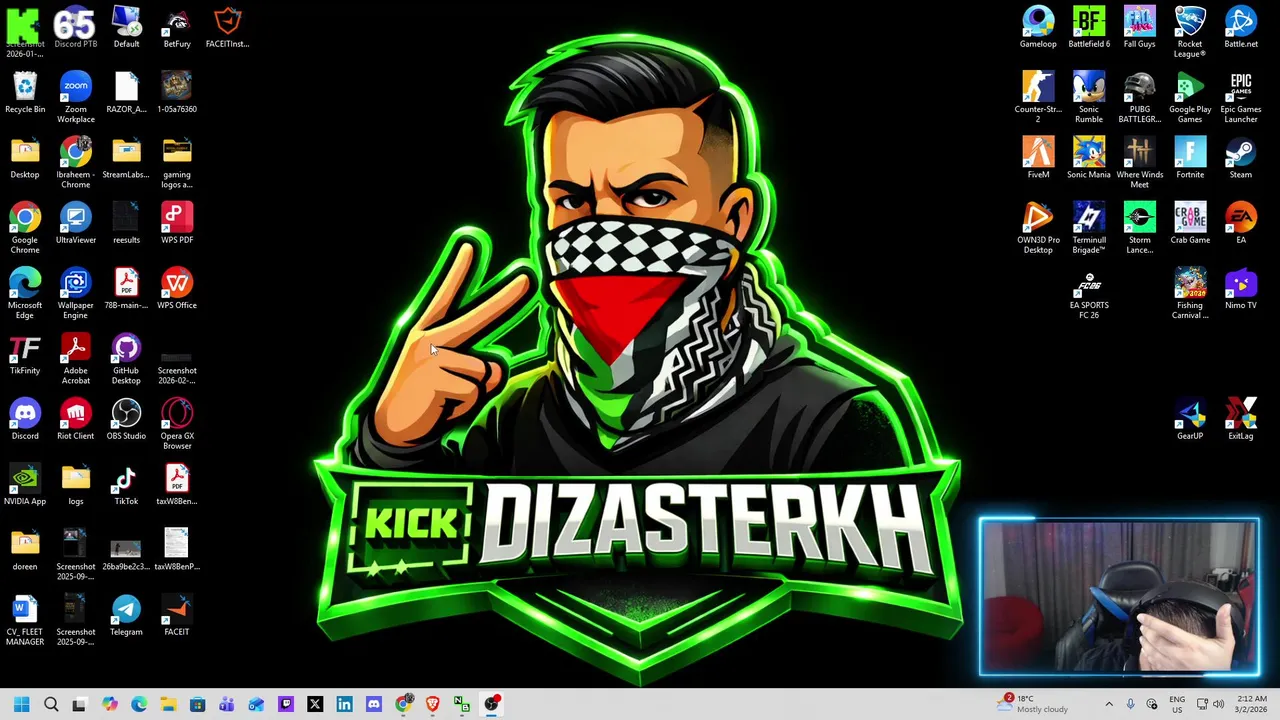Open Crab Game desktop icon
The height and width of the screenshot is (720, 1280).
coord(1190,222)
